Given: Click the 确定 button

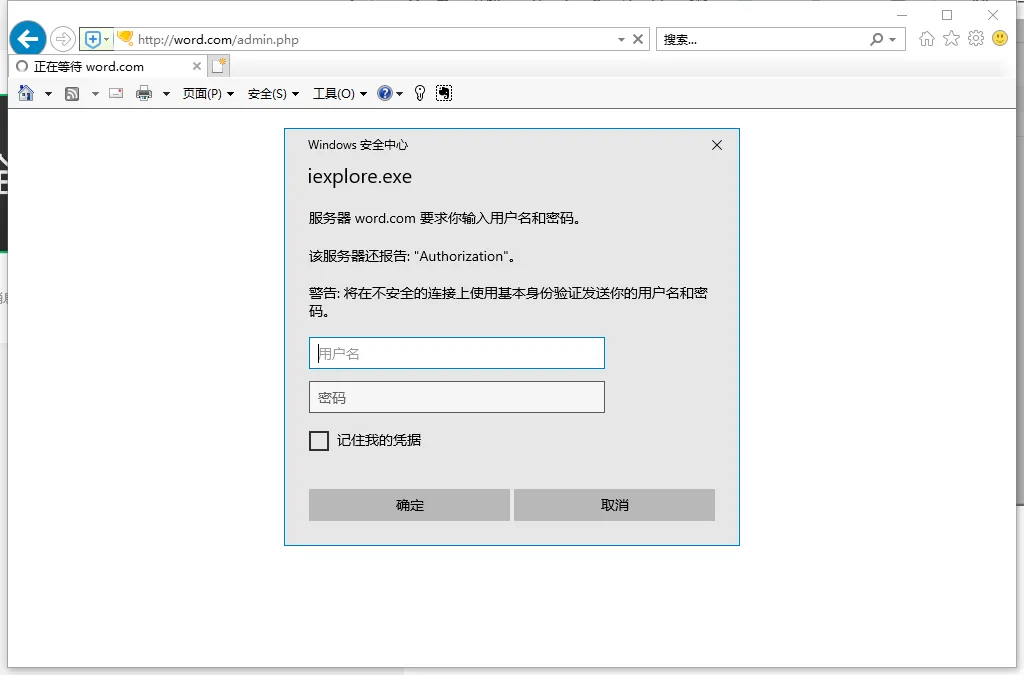Looking at the screenshot, I should (x=409, y=505).
